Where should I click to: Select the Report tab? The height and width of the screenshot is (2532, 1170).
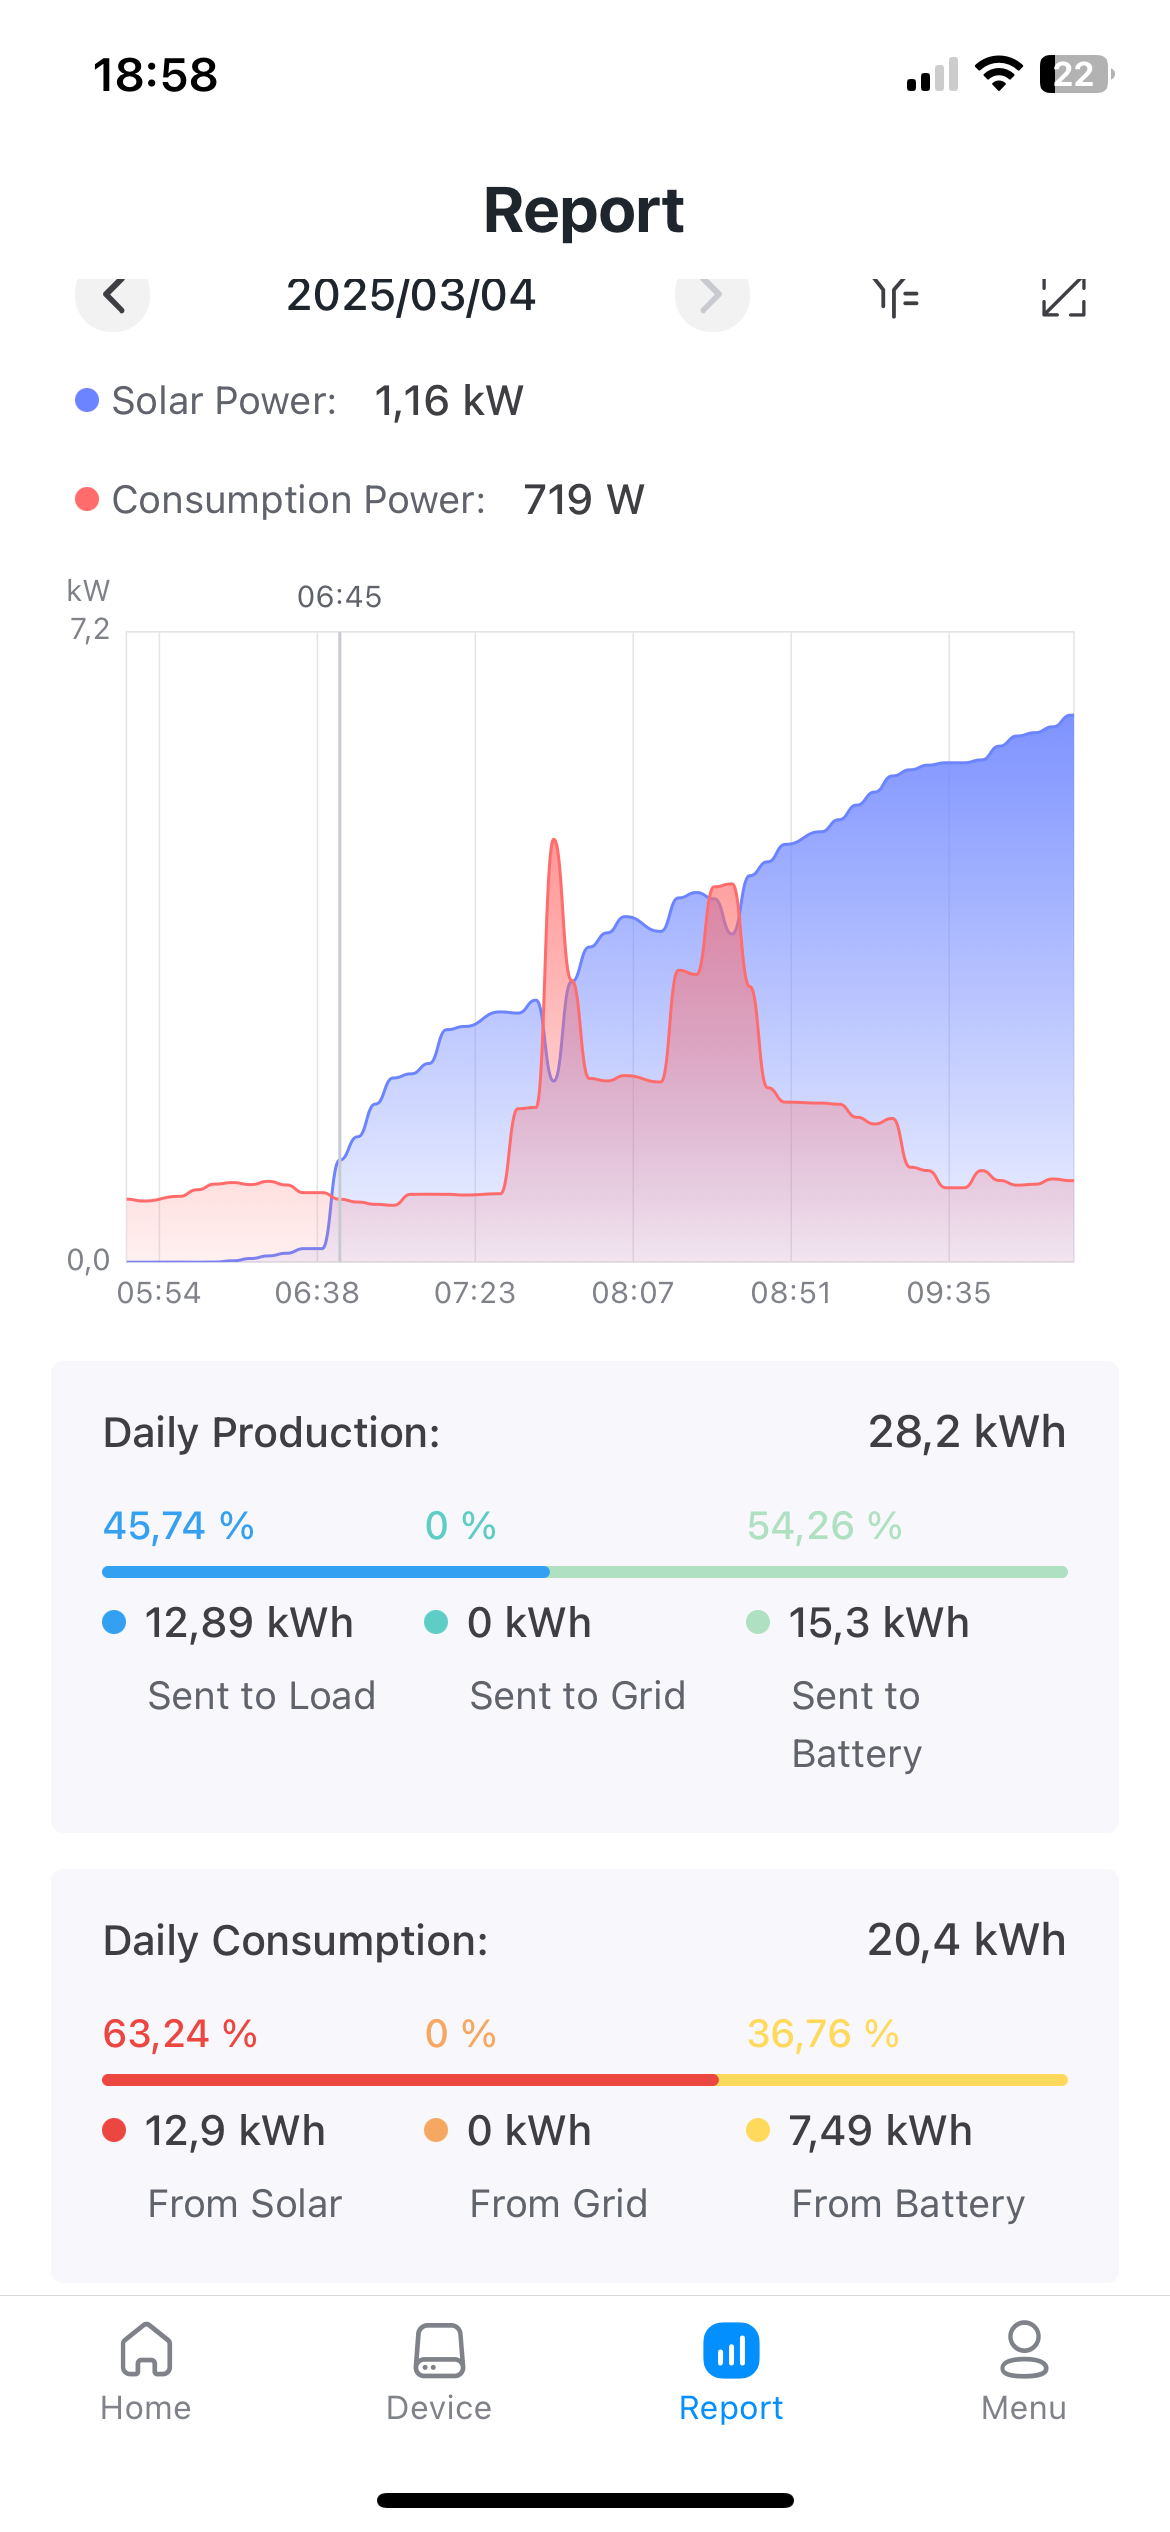(731, 2371)
